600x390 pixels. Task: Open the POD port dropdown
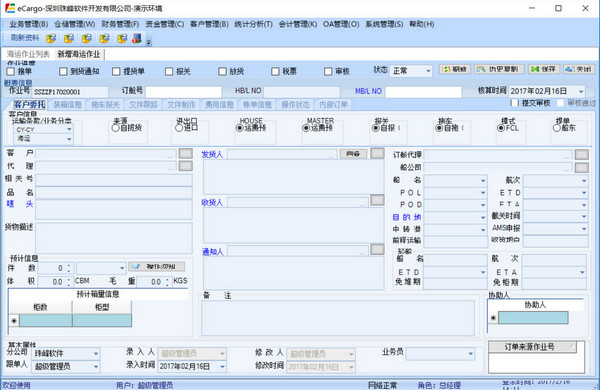pyautogui.click(x=483, y=205)
